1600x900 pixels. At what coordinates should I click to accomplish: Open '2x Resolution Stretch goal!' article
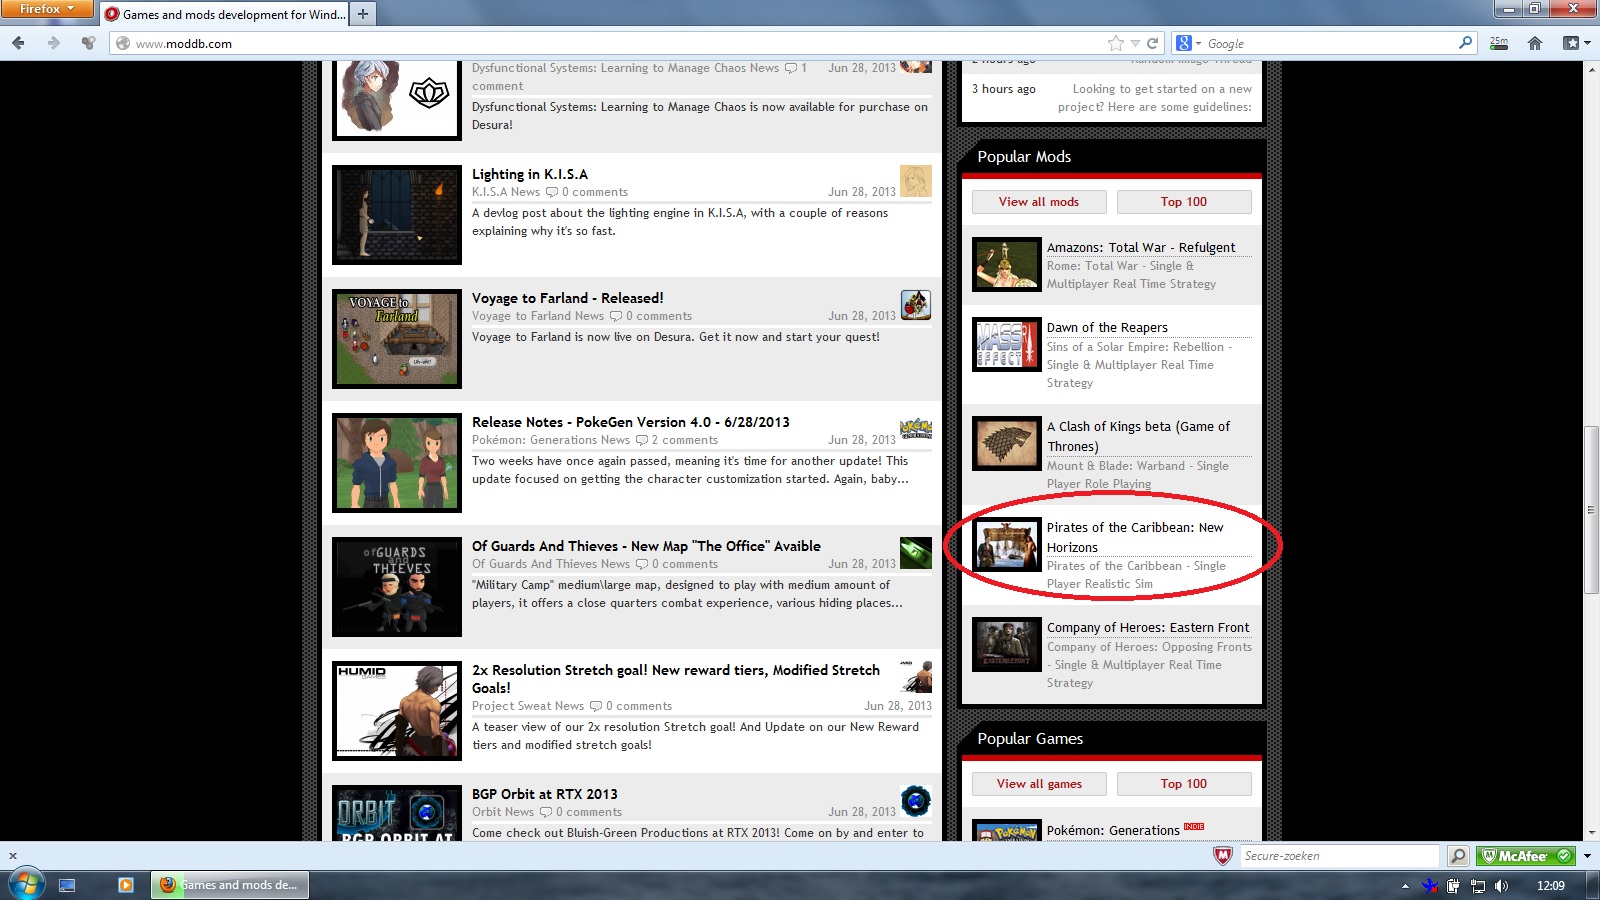point(676,679)
